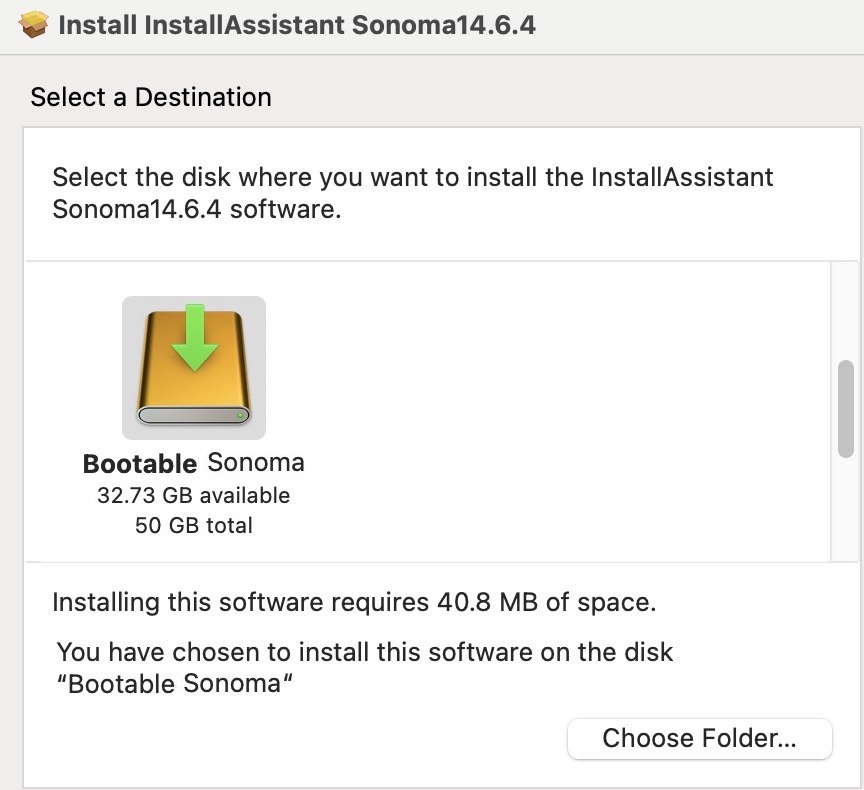The width and height of the screenshot is (864, 790).
Task: Click the "50 GB total" label
Action: coord(194,526)
